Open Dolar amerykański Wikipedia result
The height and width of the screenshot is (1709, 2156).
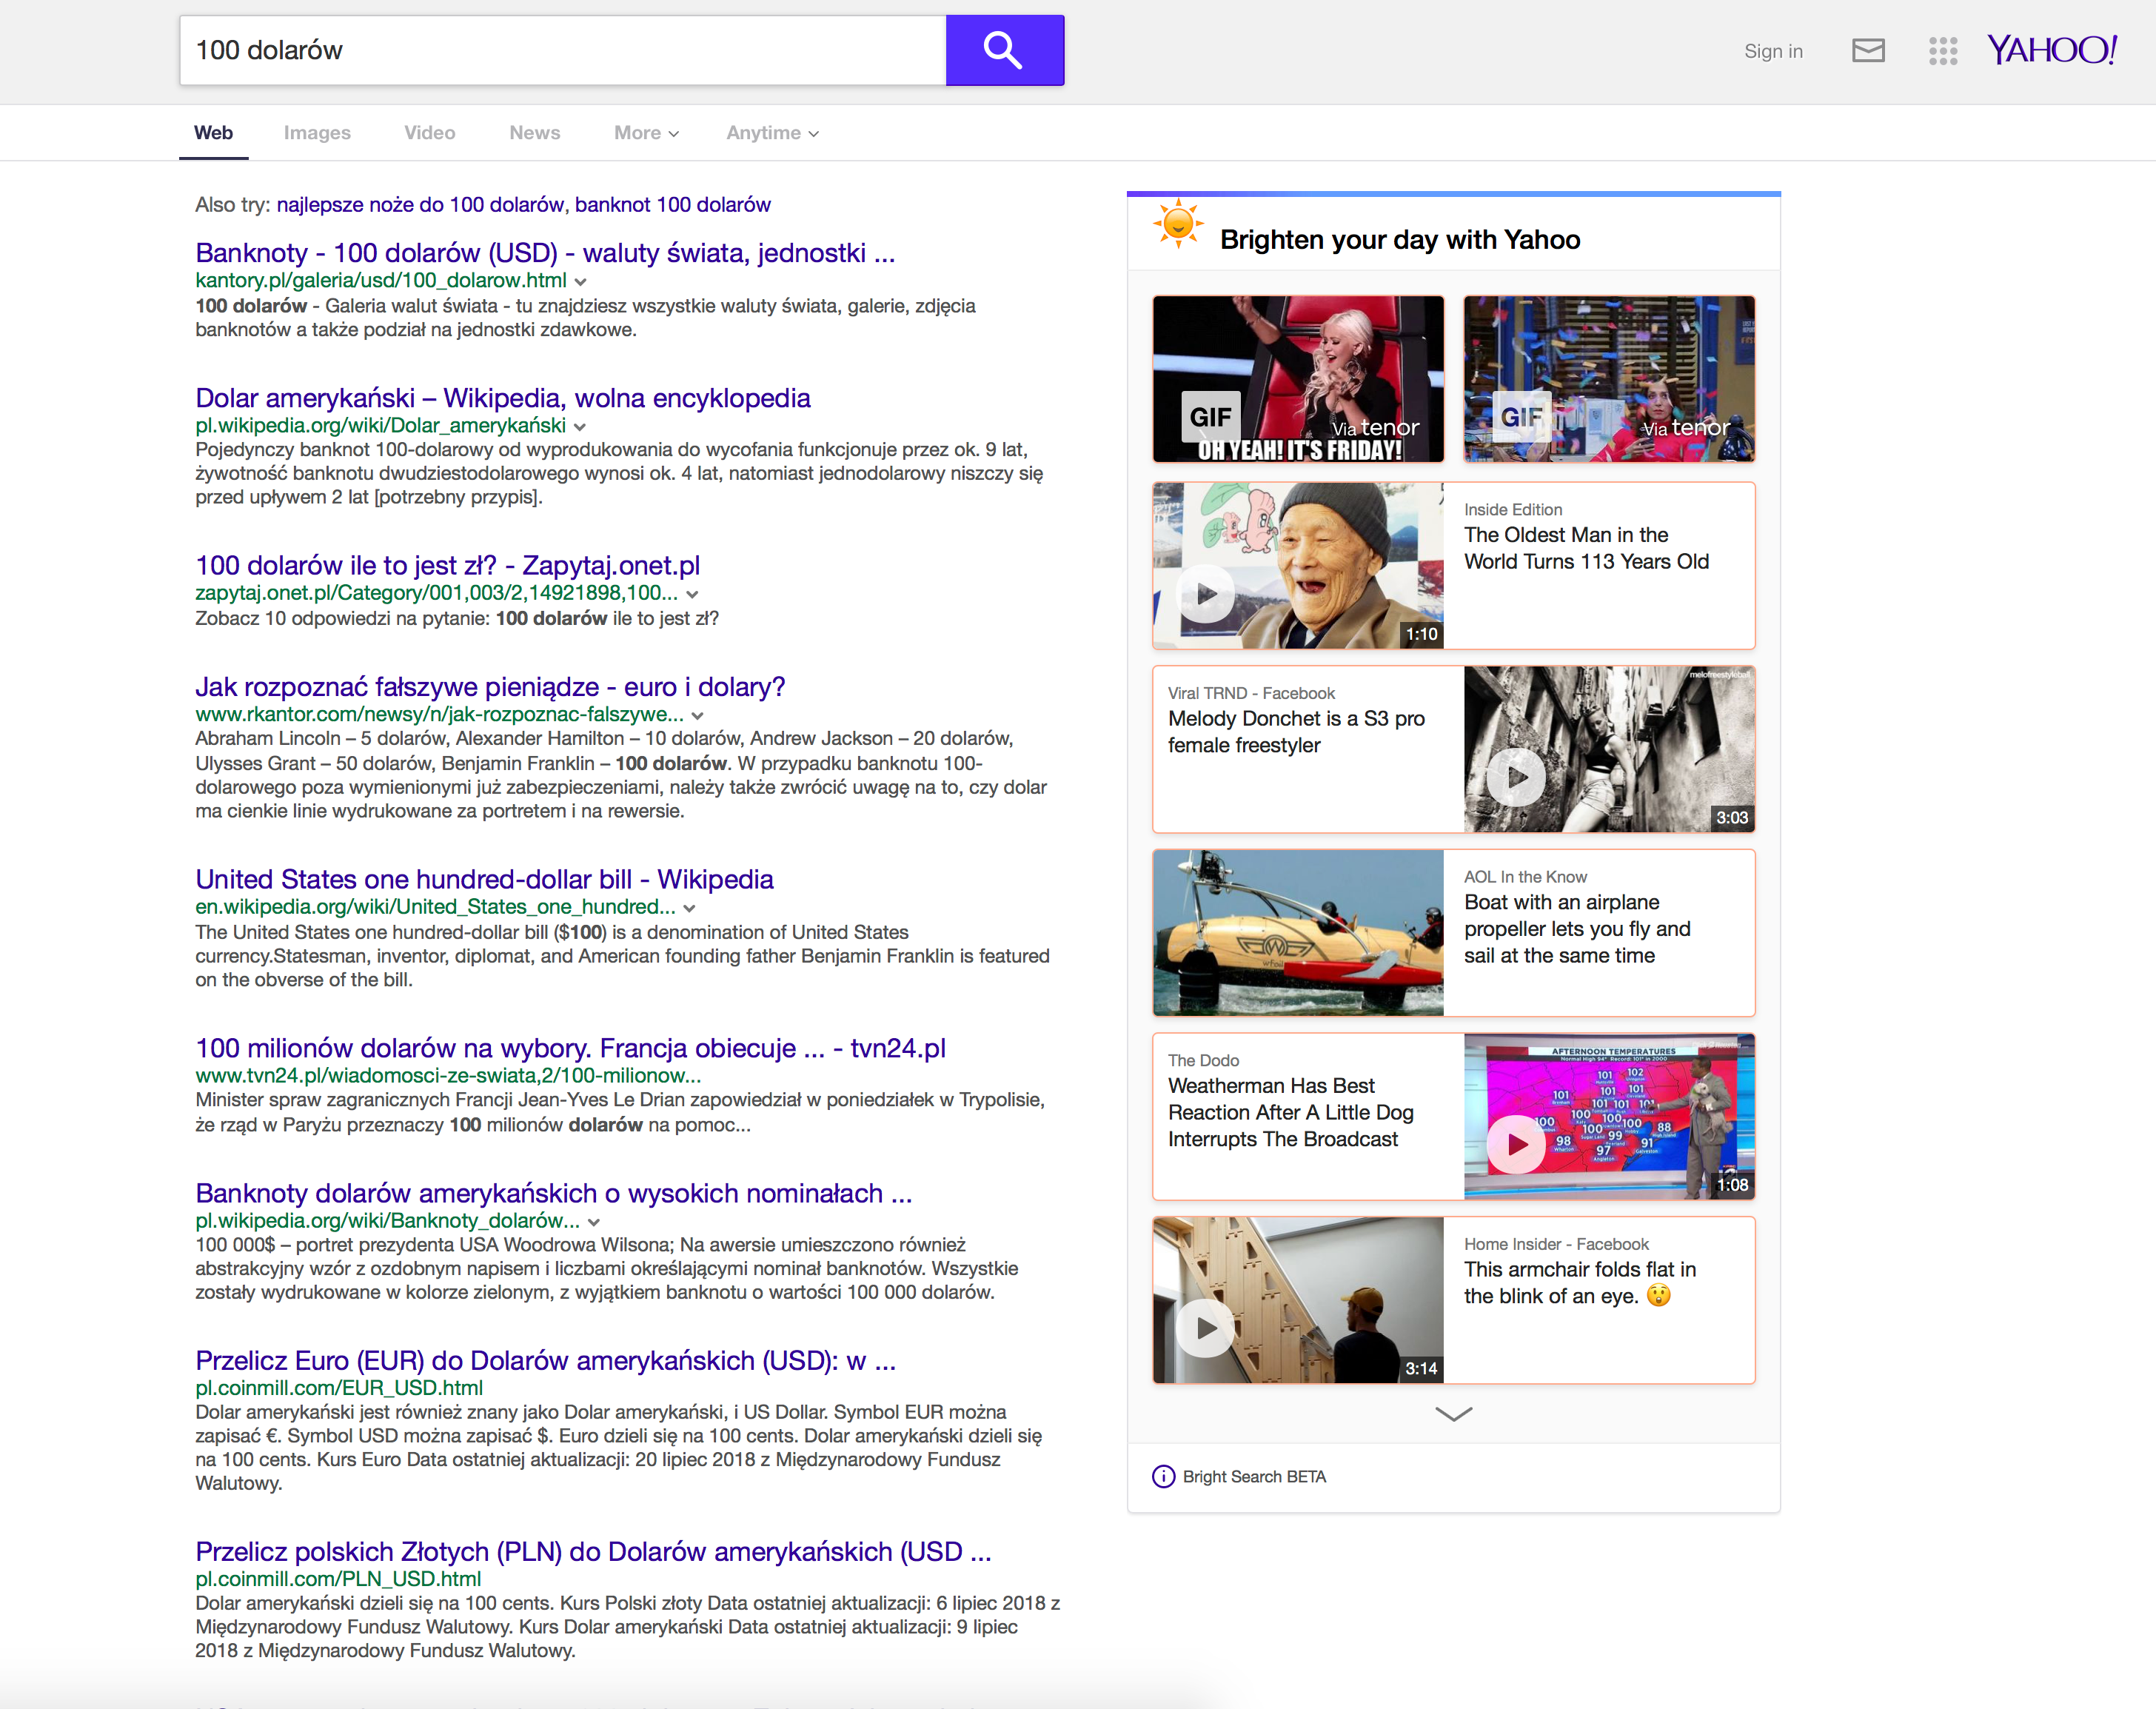pyautogui.click(x=503, y=398)
